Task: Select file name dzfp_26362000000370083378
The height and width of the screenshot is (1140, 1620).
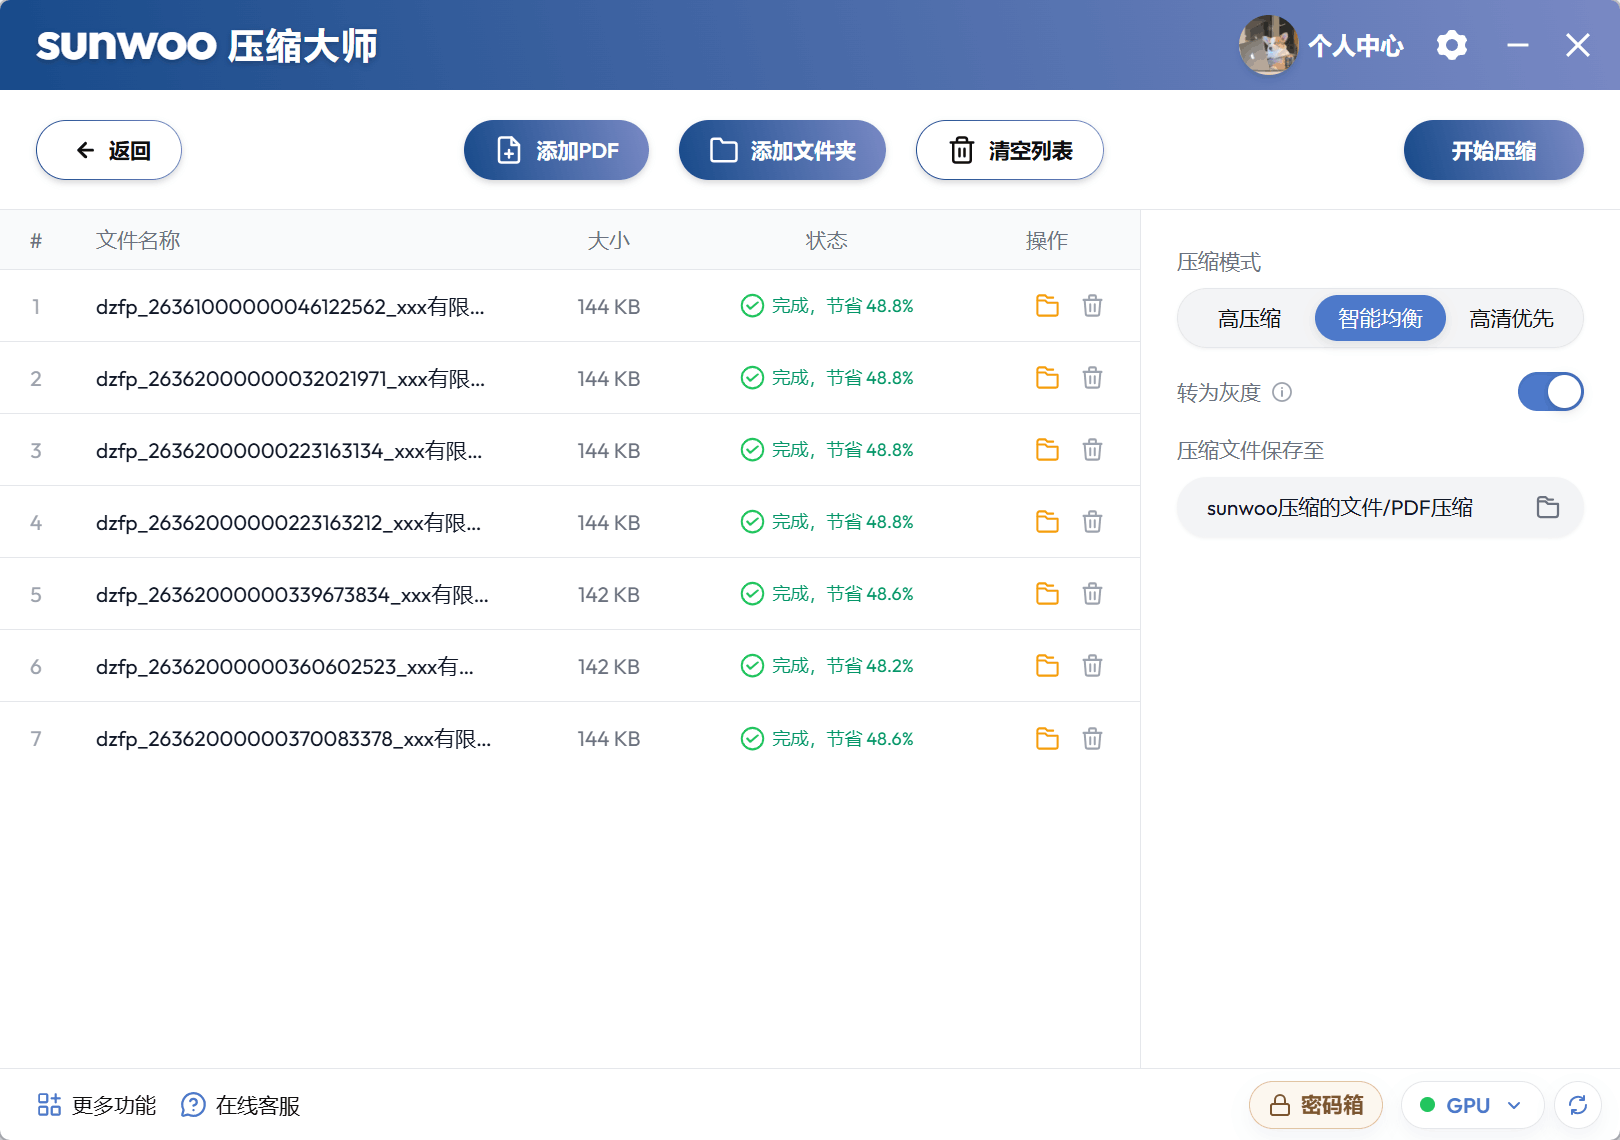Action: [x=293, y=739]
